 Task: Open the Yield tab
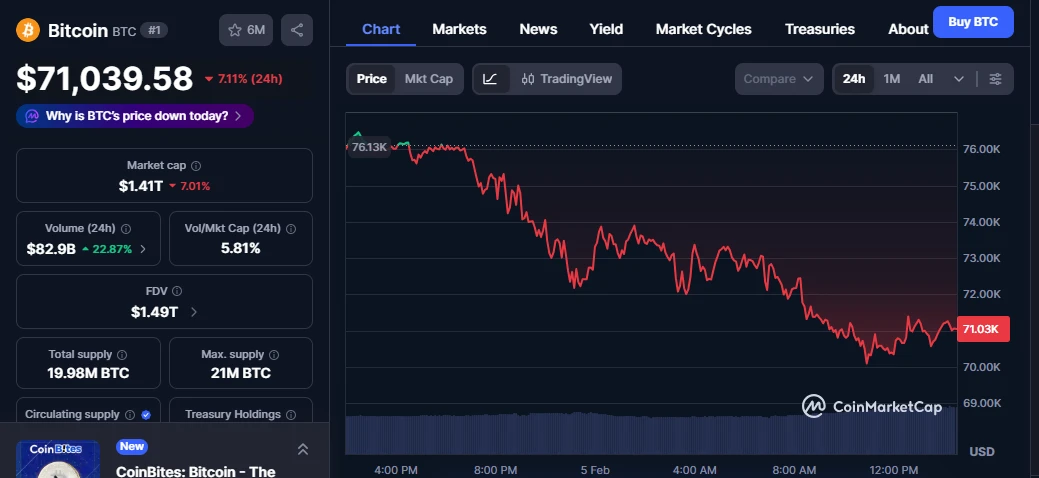pos(606,29)
